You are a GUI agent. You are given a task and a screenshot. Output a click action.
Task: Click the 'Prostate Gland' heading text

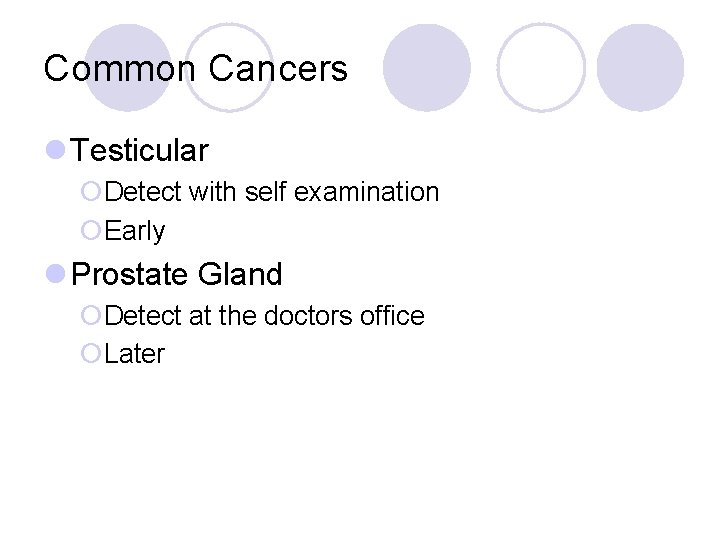177,274
